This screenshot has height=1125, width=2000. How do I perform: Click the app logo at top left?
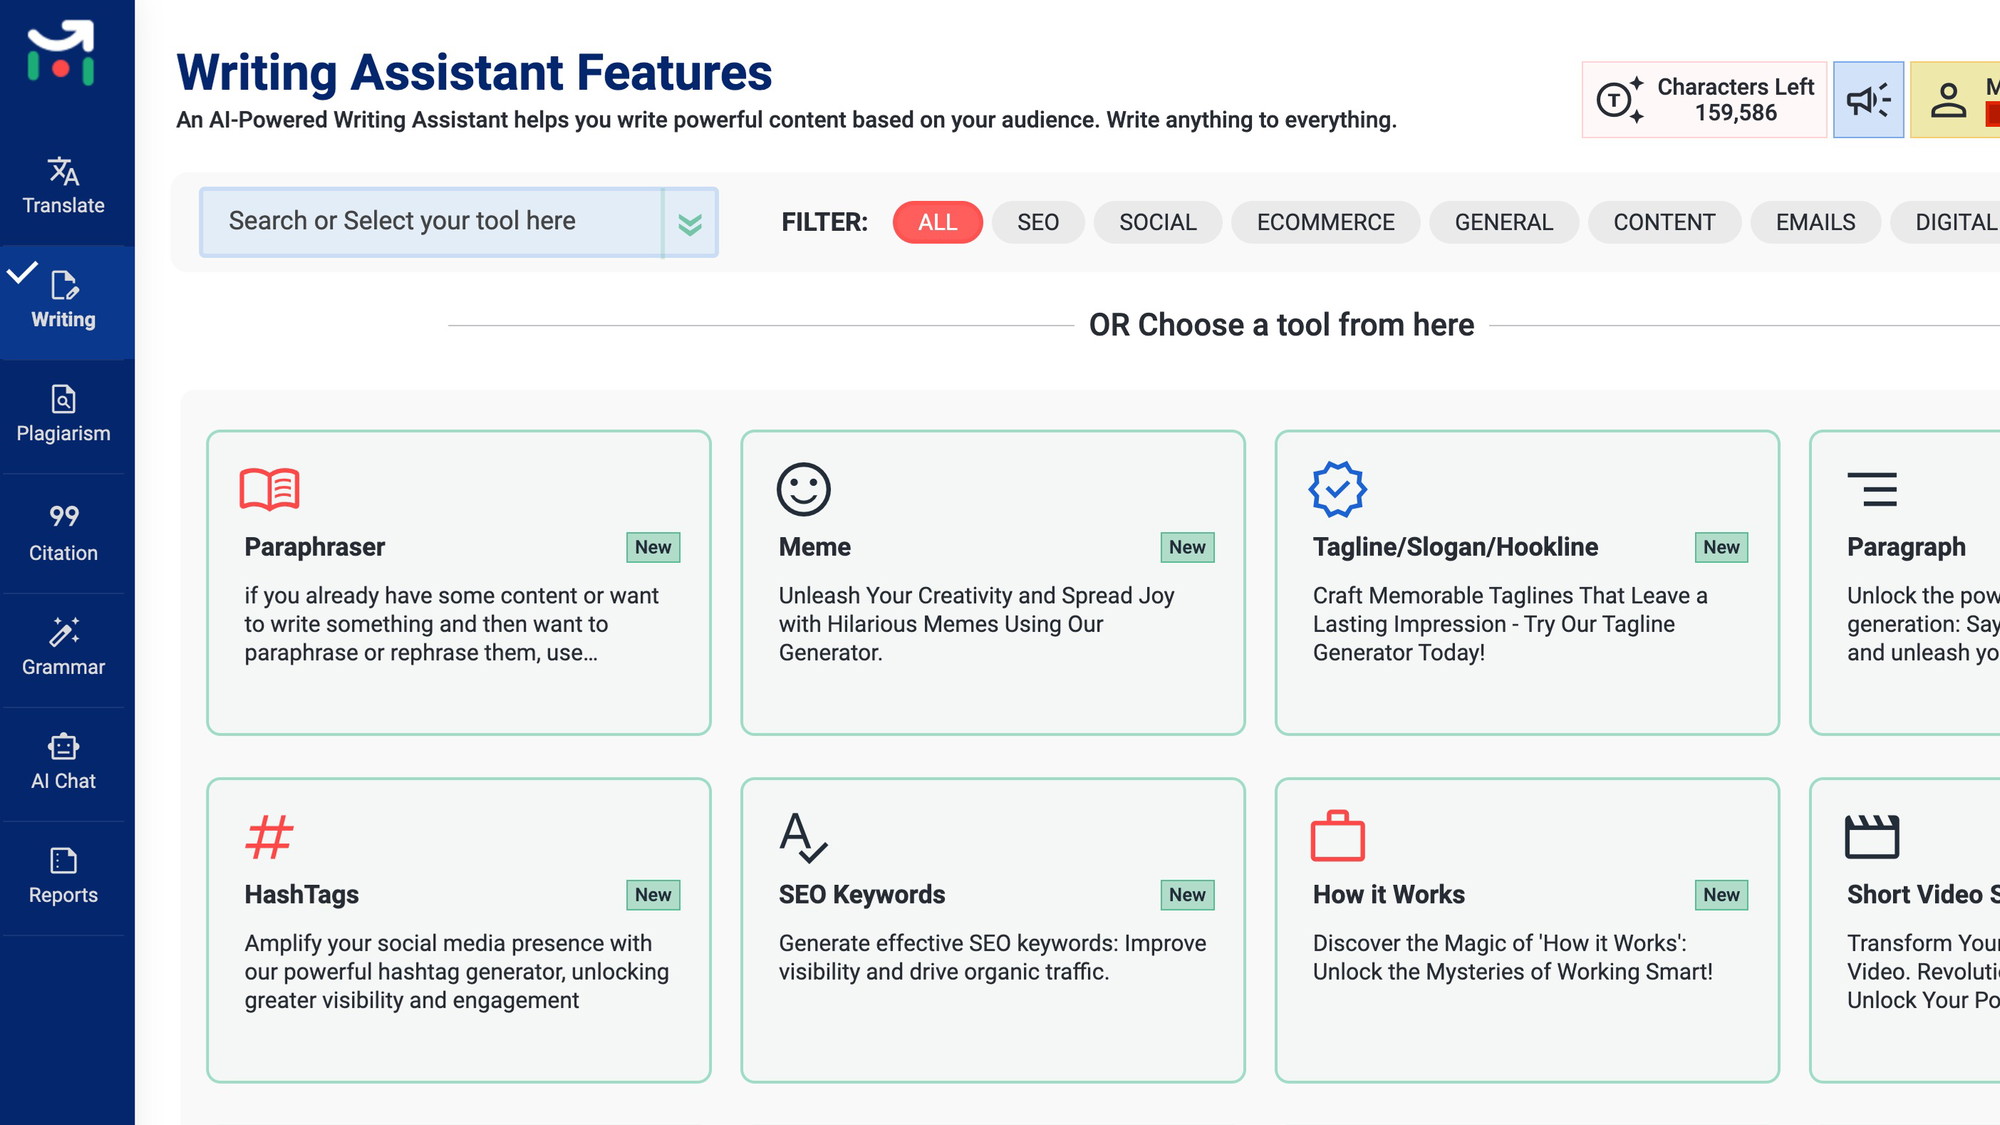(61, 53)
